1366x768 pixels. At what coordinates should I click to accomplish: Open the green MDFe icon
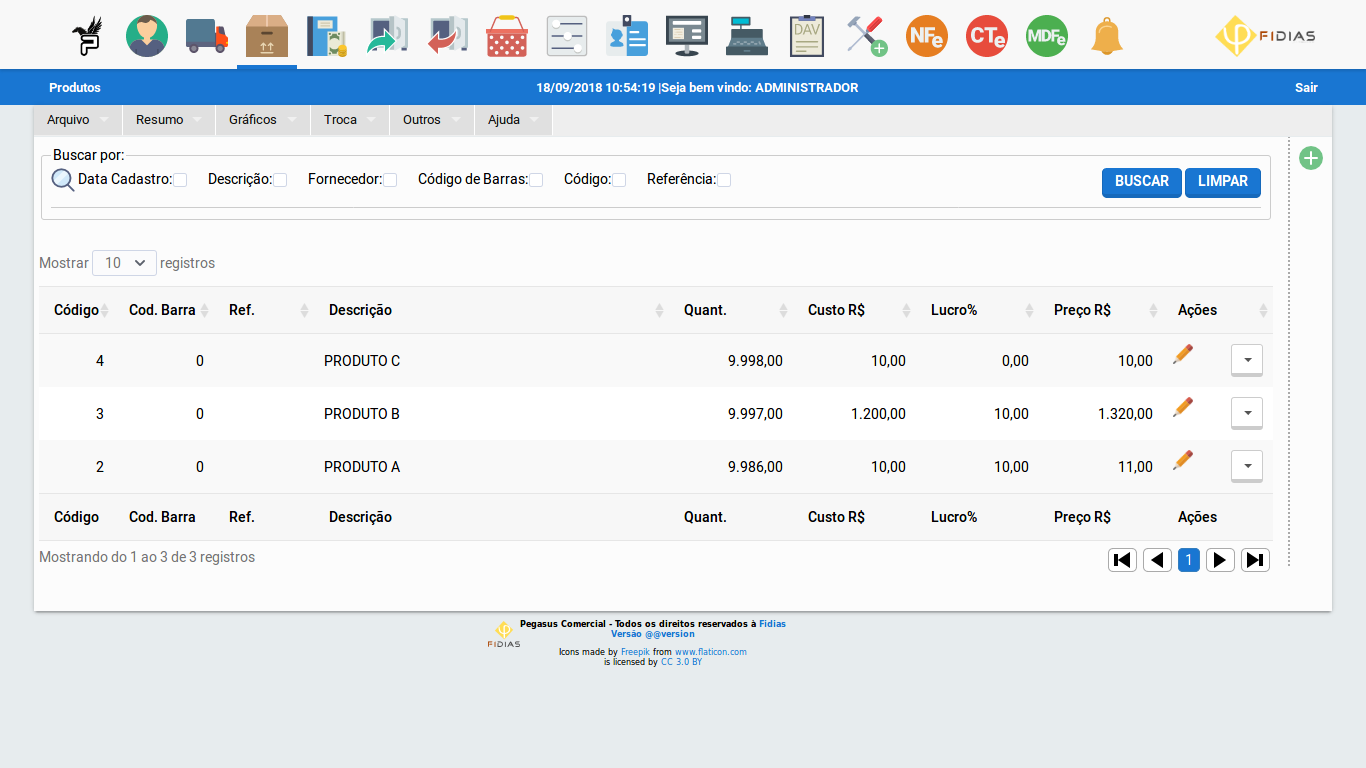point(1046,36)
